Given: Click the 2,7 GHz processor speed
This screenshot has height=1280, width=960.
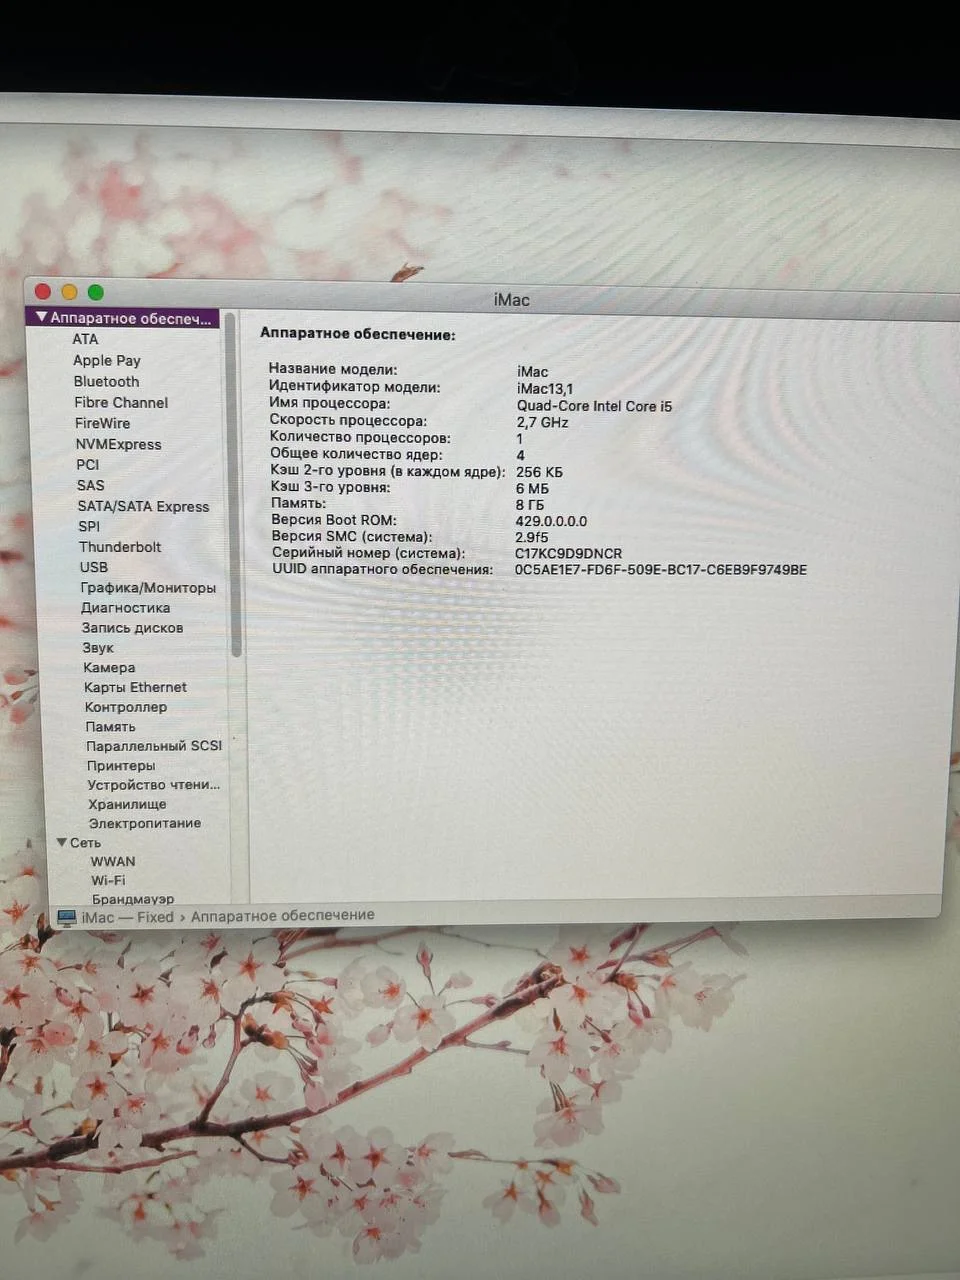Looking at the screenshot, I should tap(542, 422).
